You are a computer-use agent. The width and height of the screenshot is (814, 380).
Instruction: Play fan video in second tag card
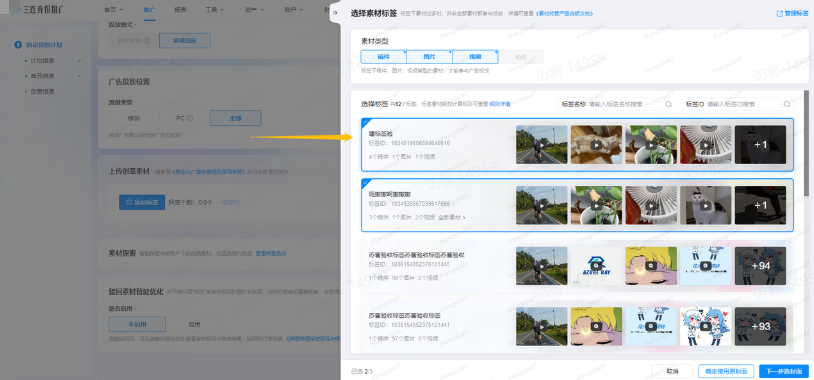click(651, 206)
